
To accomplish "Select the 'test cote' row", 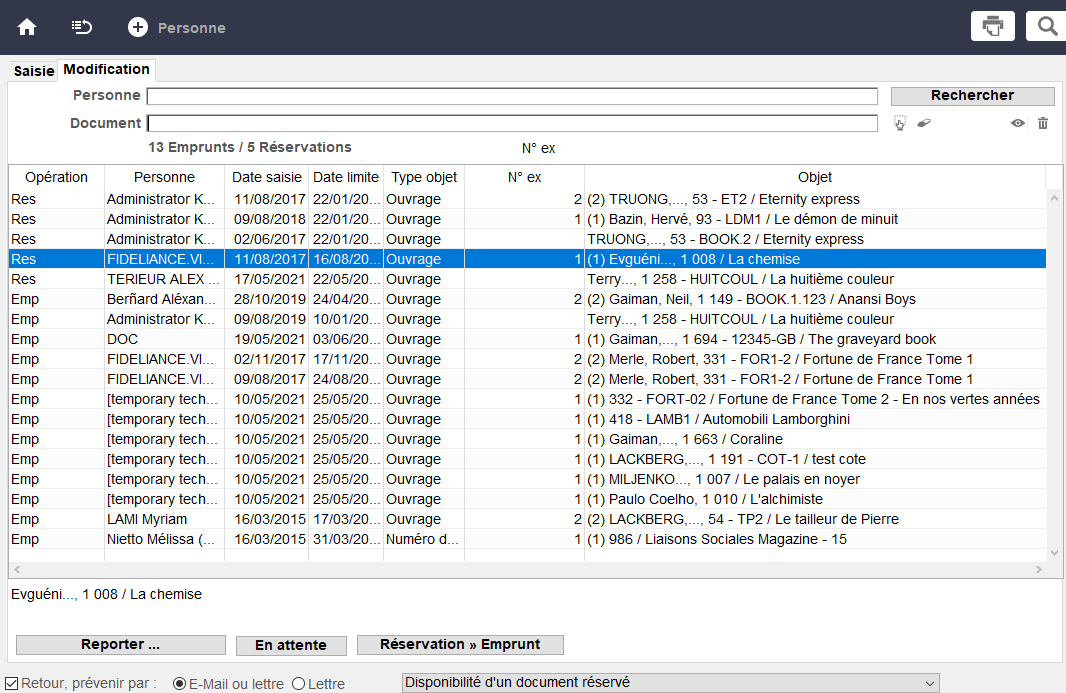I will (x=527, y=459).
